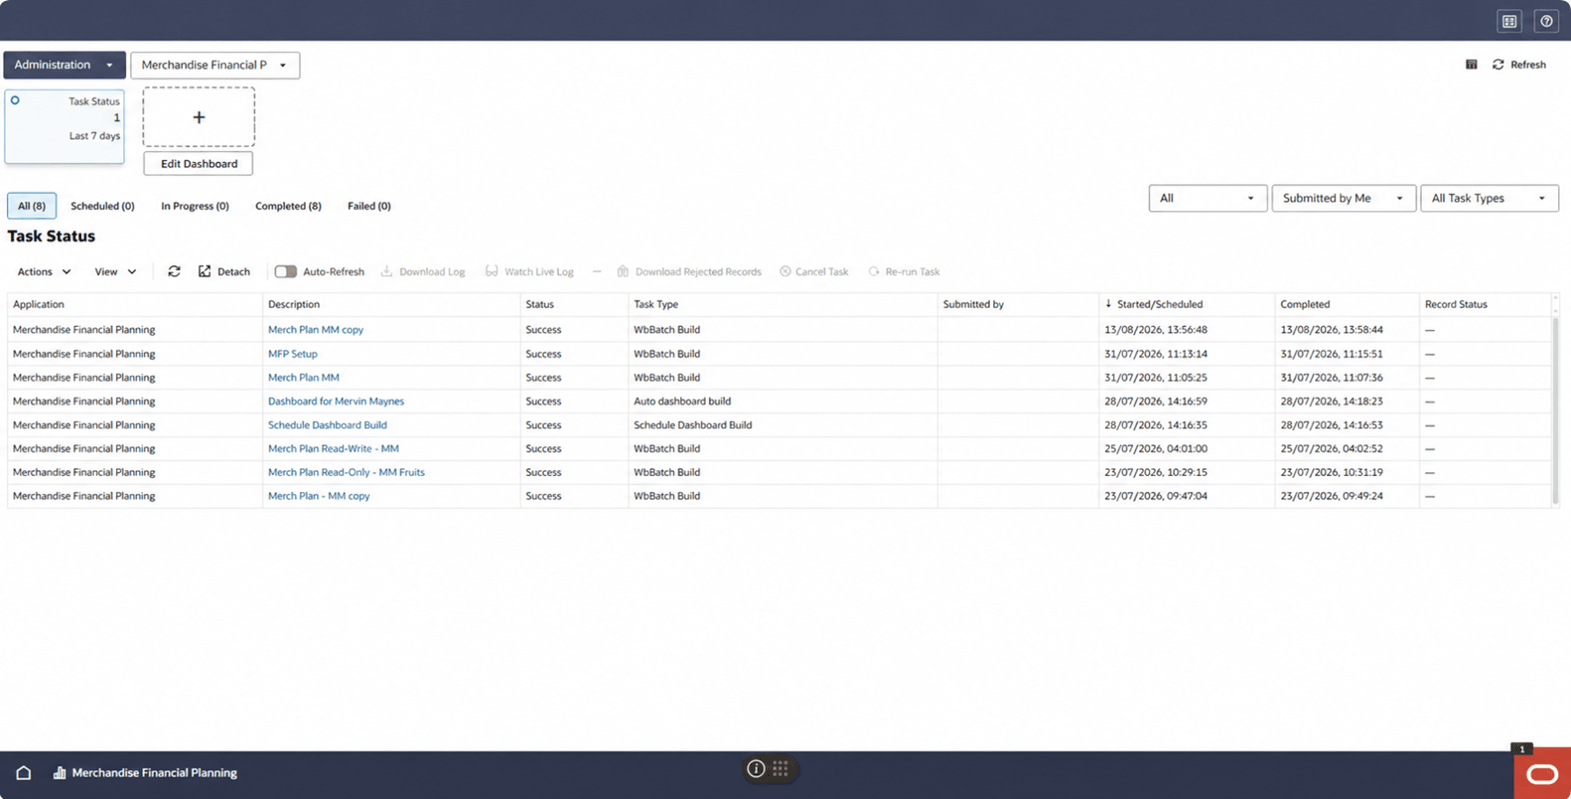Screen dimensions: 1571x799
Task: Open the red Oracle assistant button
Action: click(x=1542, y=774)
